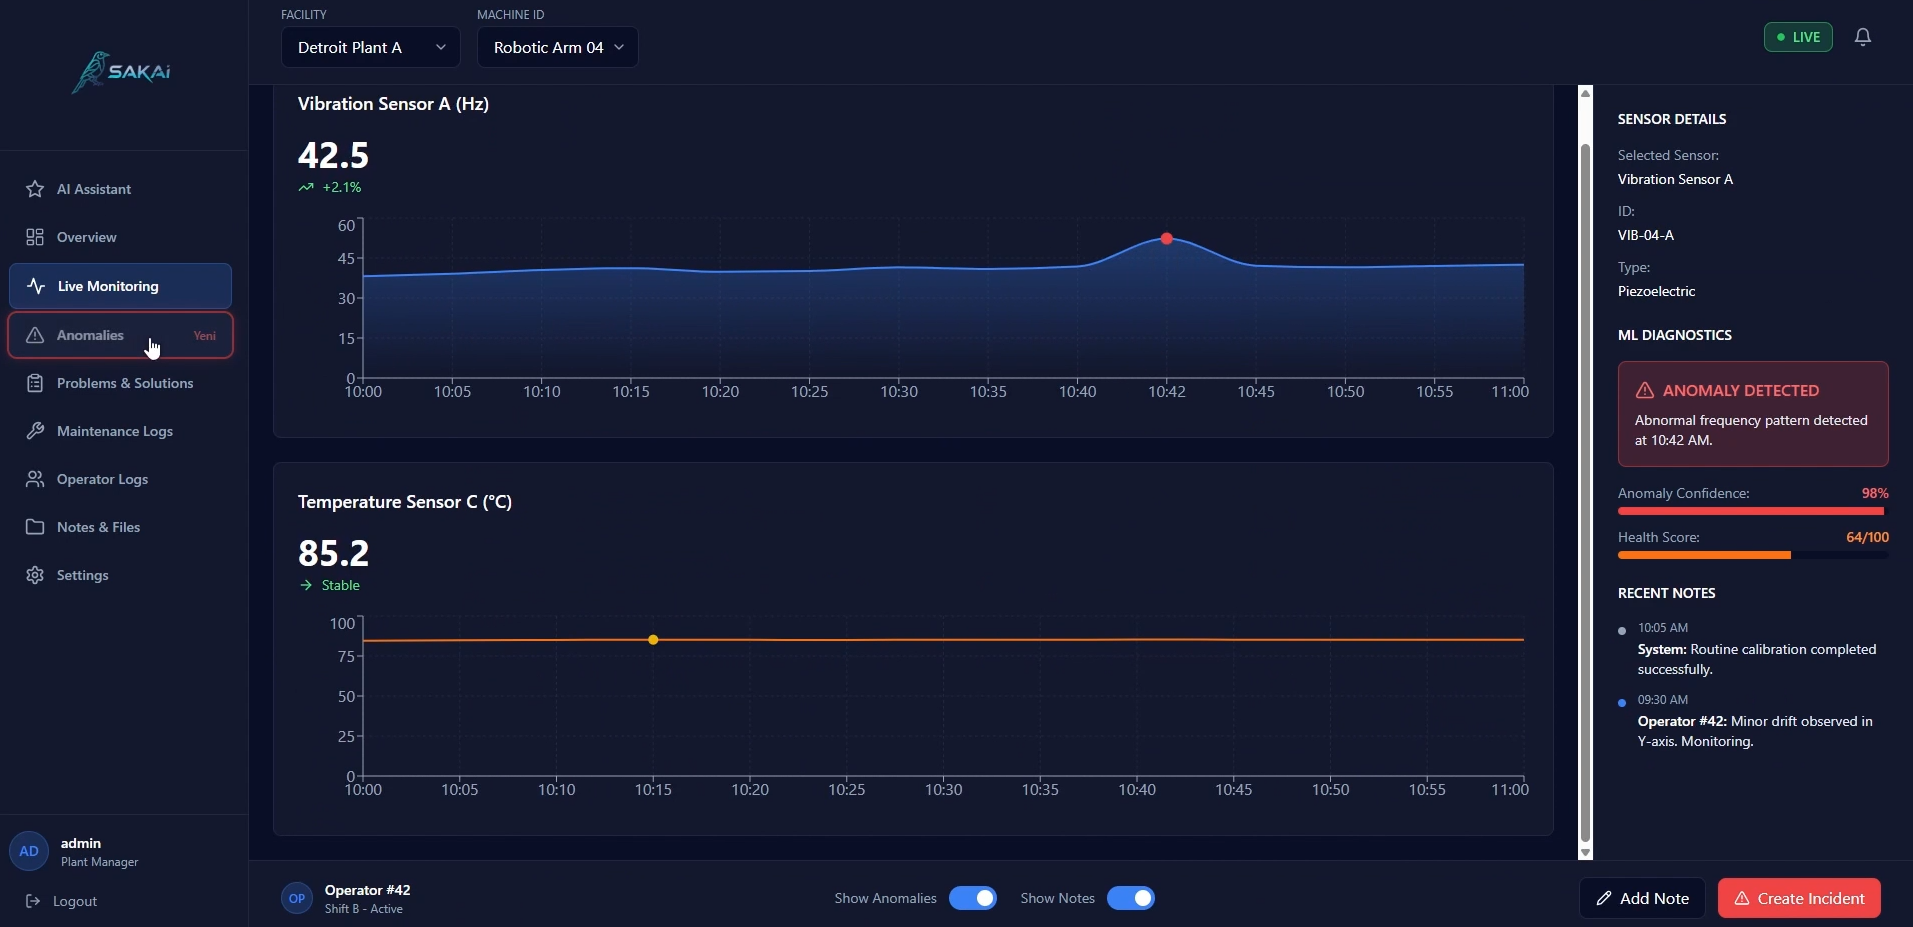This screenshot has width=1913, height=927.
Task: Click the Settings gear icon
Action: (35, 575)
